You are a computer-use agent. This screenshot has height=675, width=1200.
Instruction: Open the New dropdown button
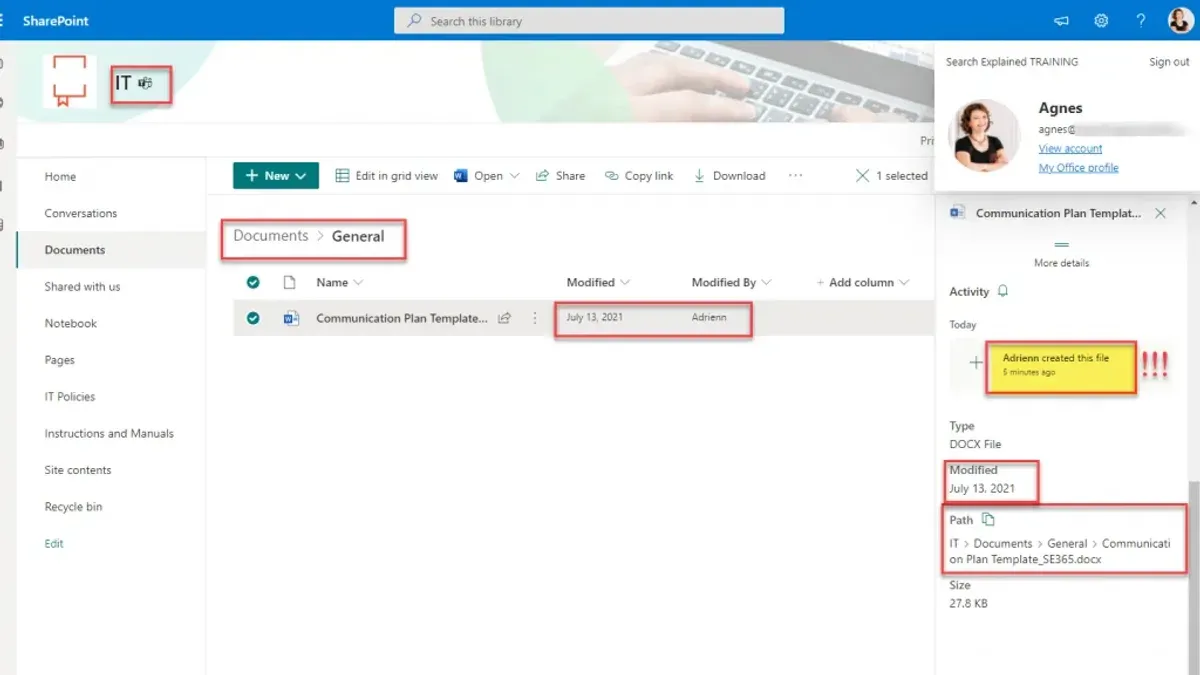[276, 176]
